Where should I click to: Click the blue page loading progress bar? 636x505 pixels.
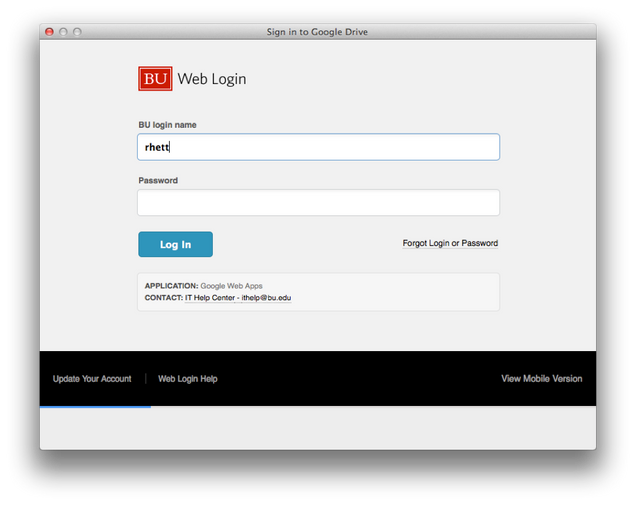(x=95, y=406)
